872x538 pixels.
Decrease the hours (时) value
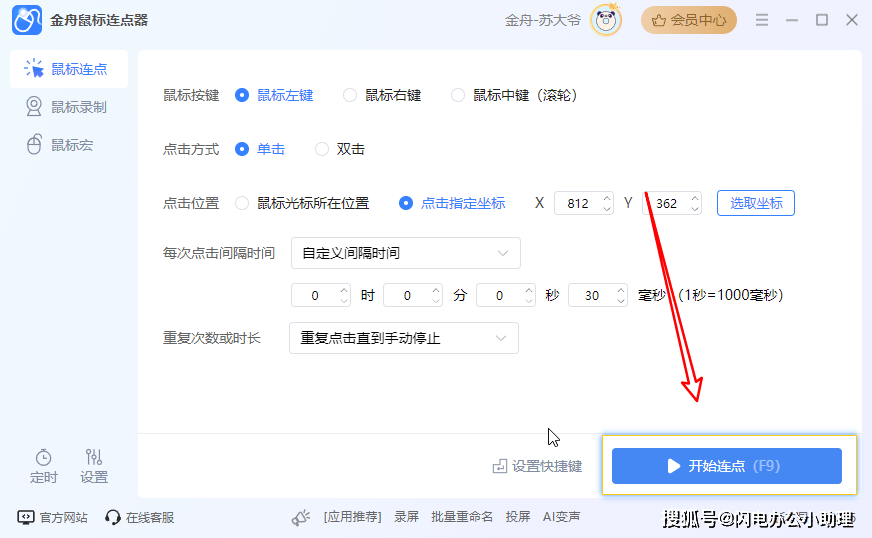[344, 301]
